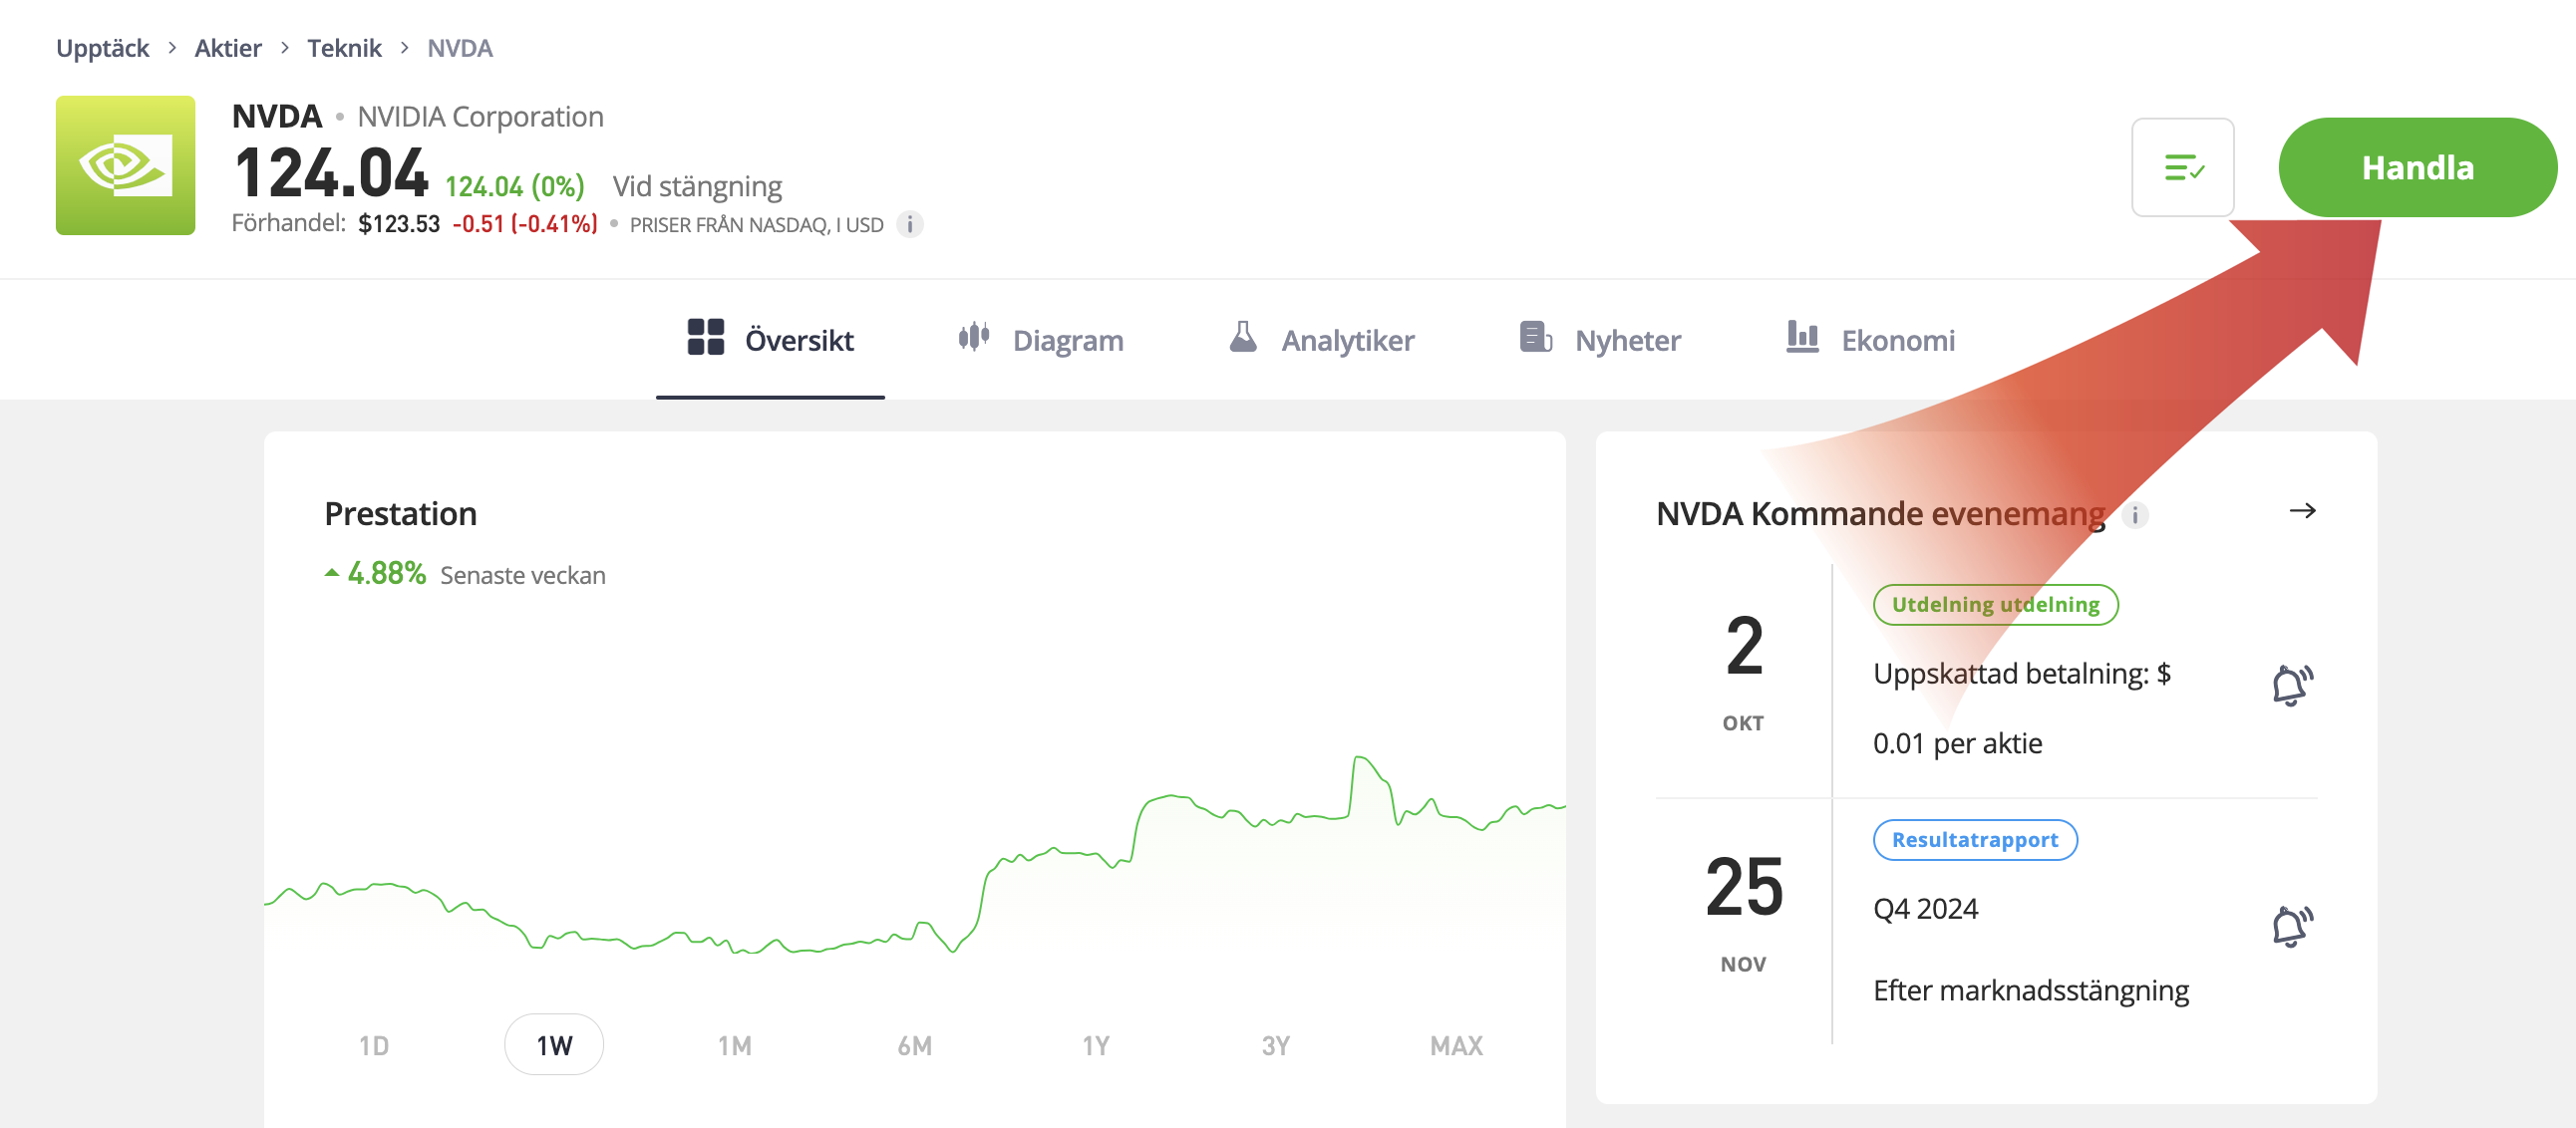Open the watchlist add icon button
Image resolution: width=2576 pixels, height=1128 pixels.
click(2182, 167)
